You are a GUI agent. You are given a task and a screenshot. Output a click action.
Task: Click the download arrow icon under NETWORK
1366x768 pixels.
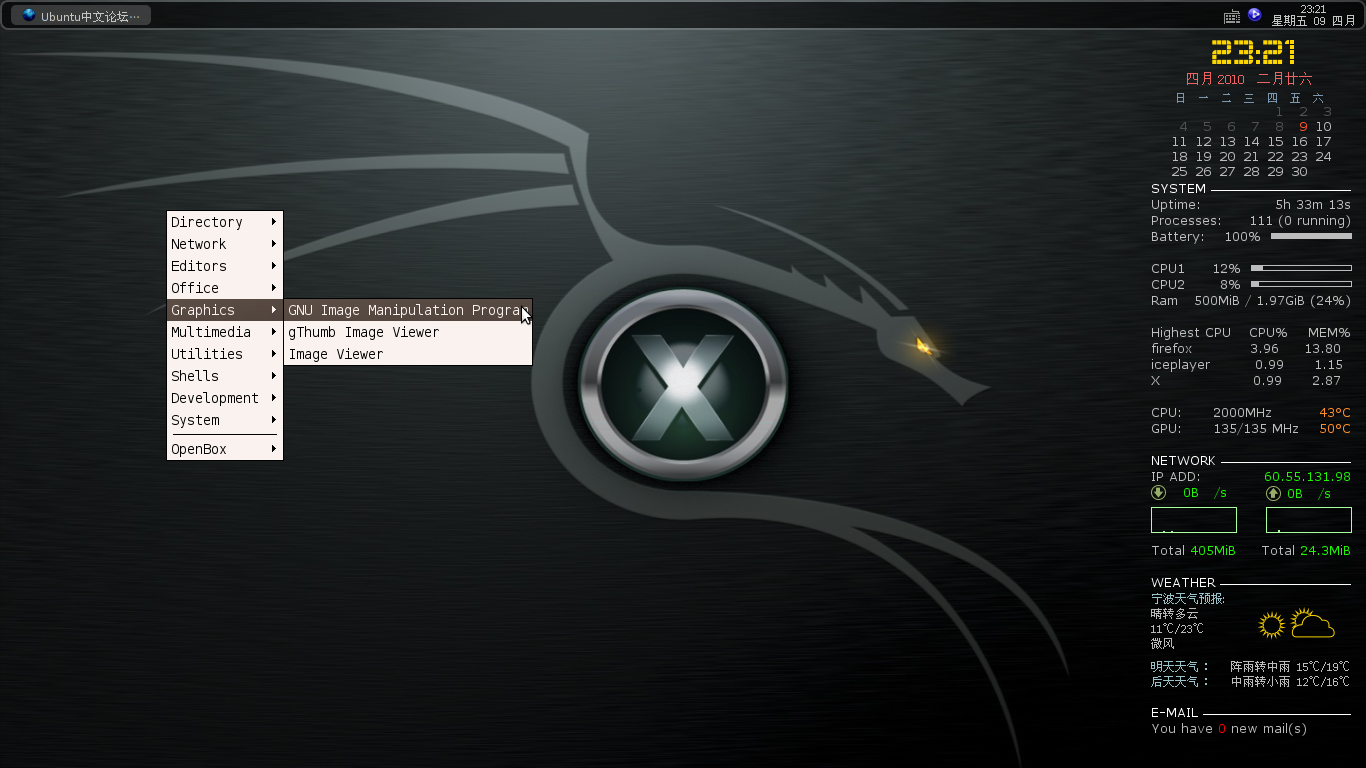1158,493
